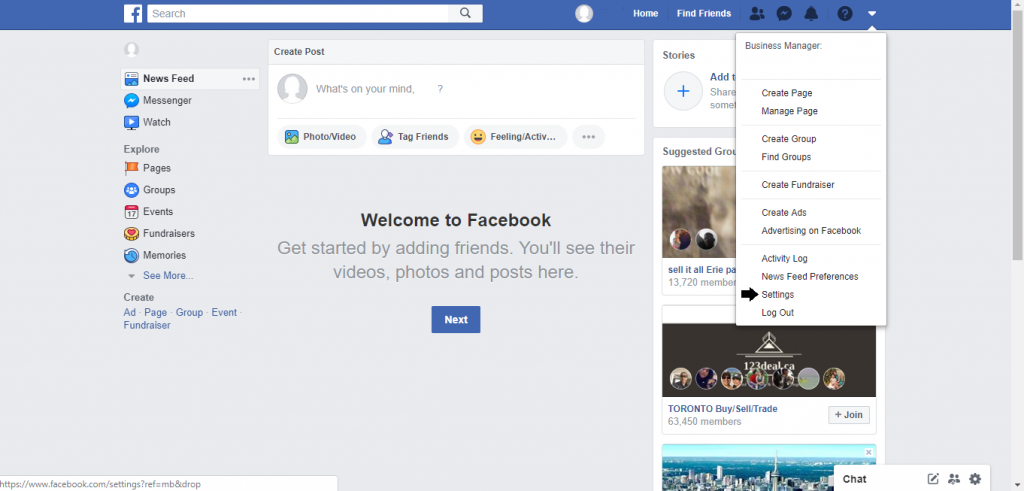Click Home link in top bar
Viewport: 1024px width, 491px height.
[x=645, y=13]
